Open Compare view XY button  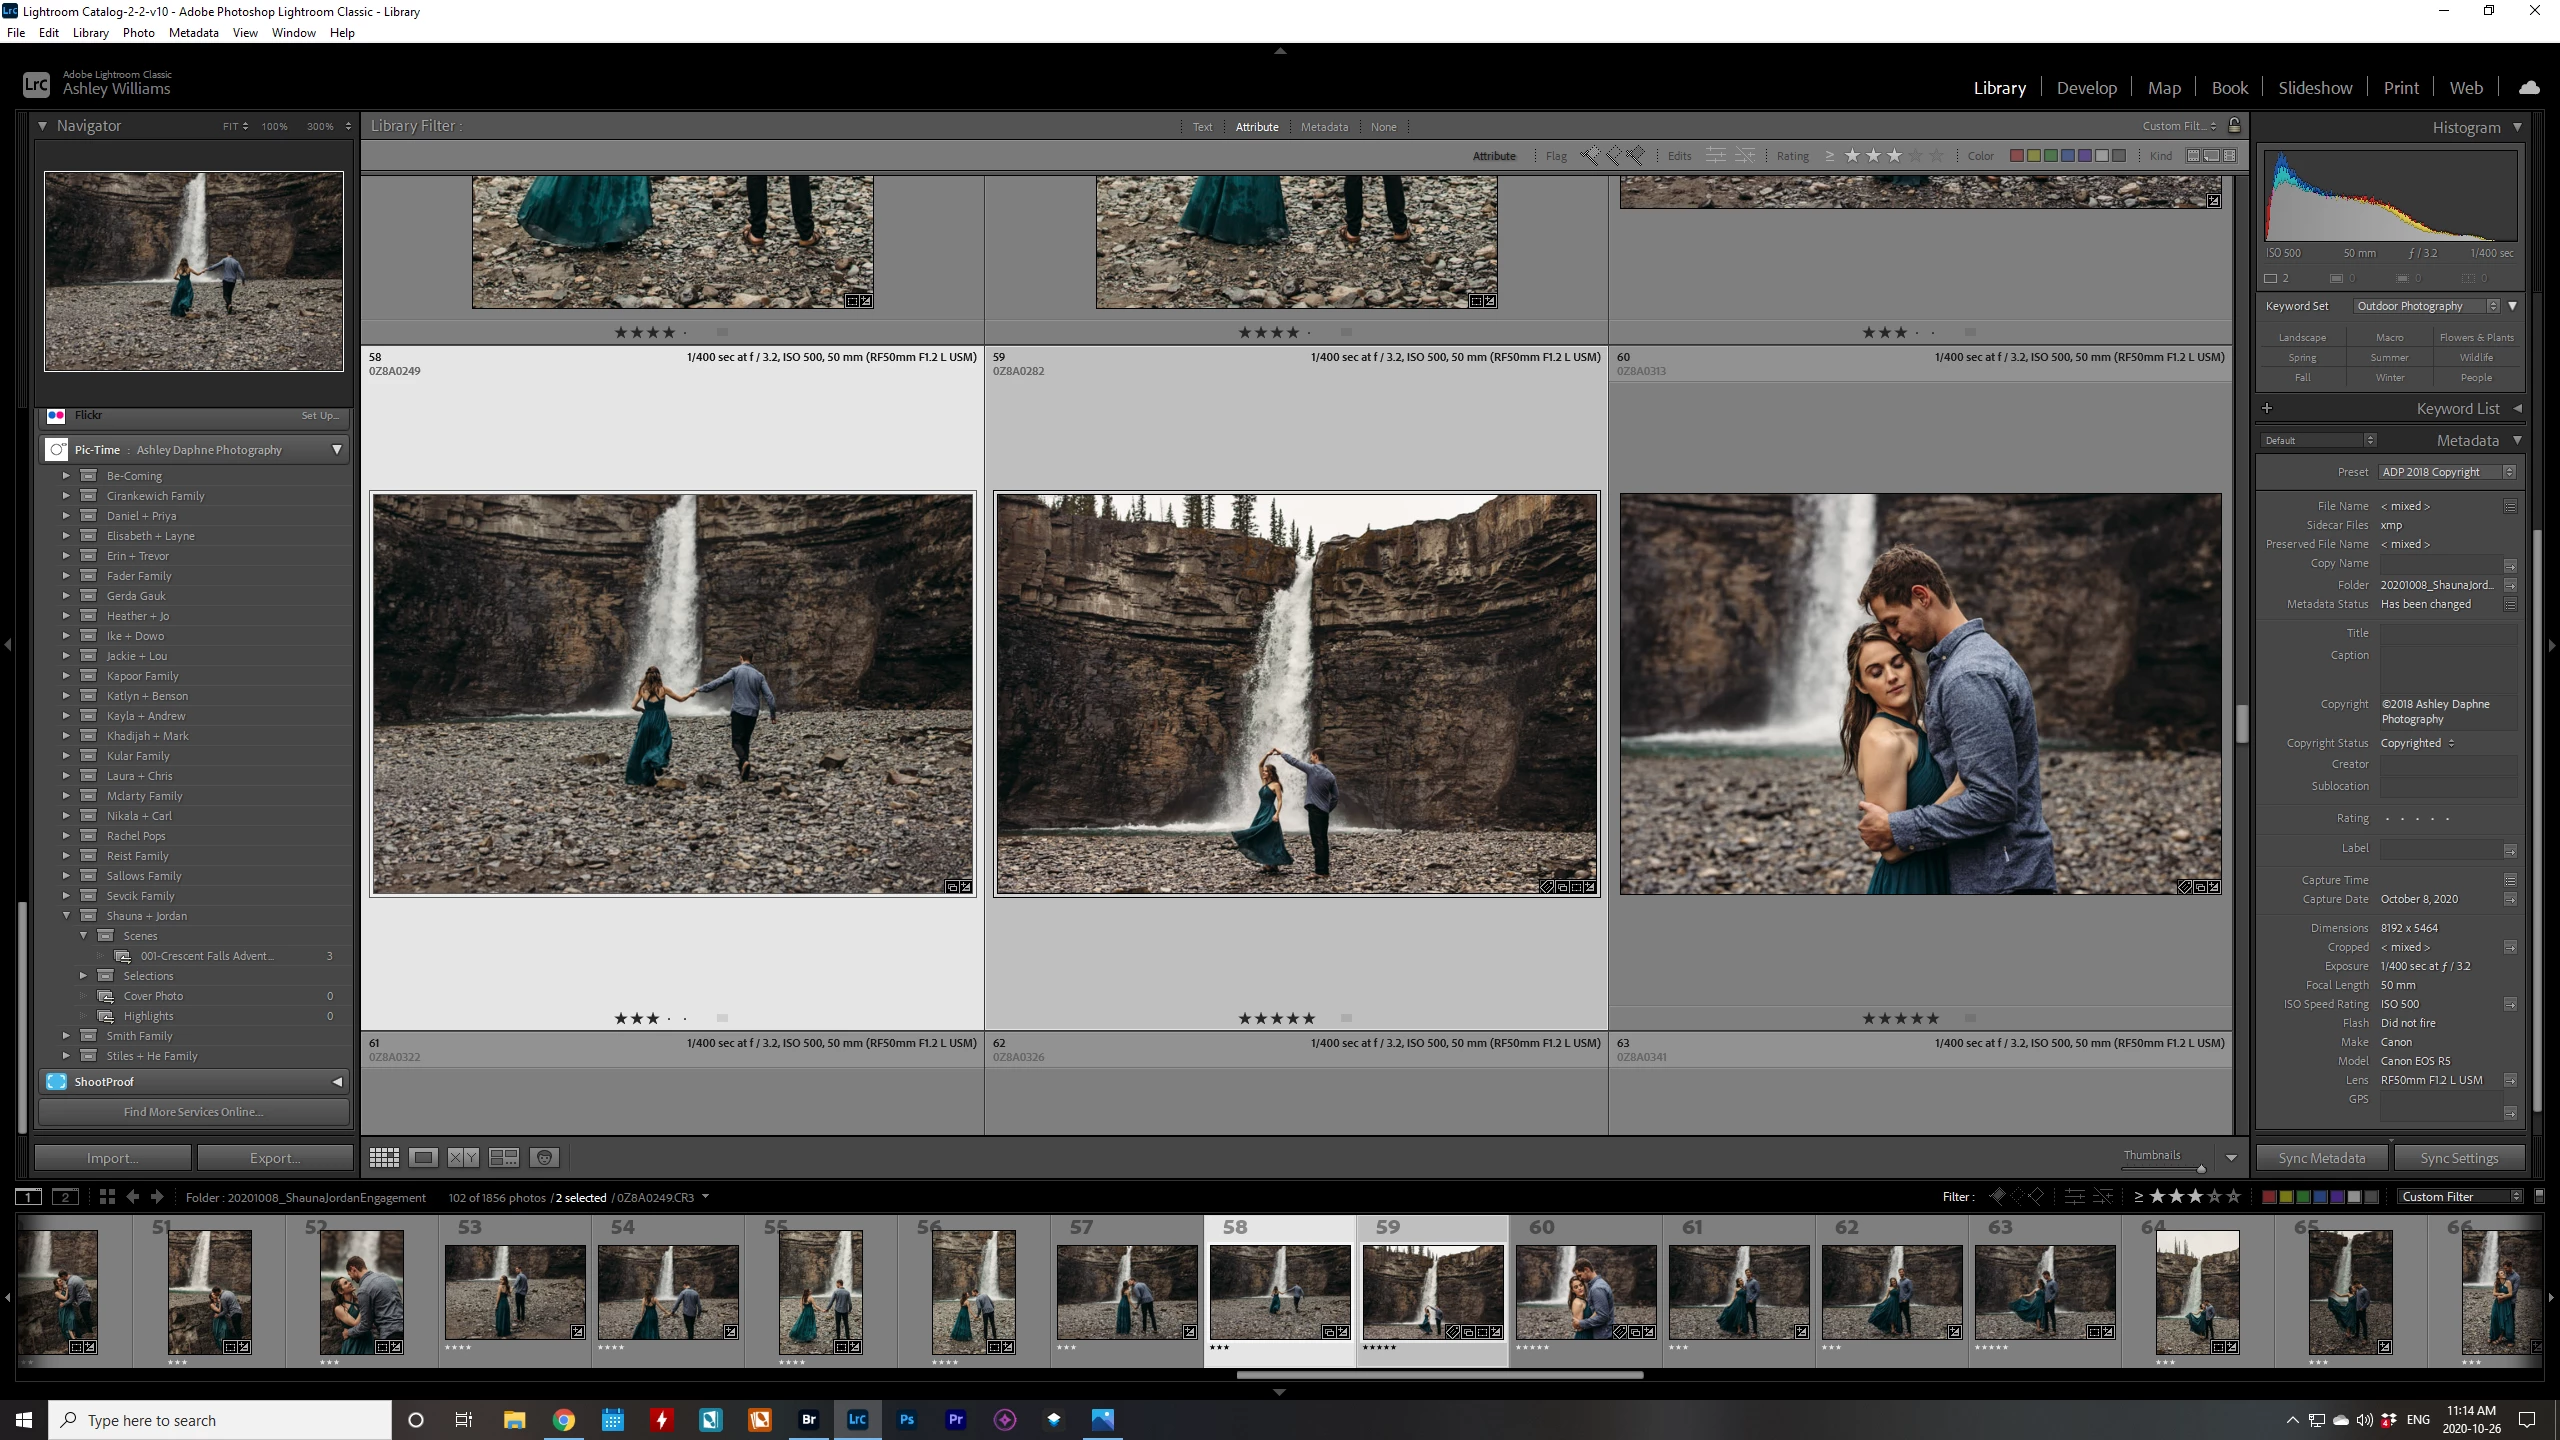point(463,1157)
